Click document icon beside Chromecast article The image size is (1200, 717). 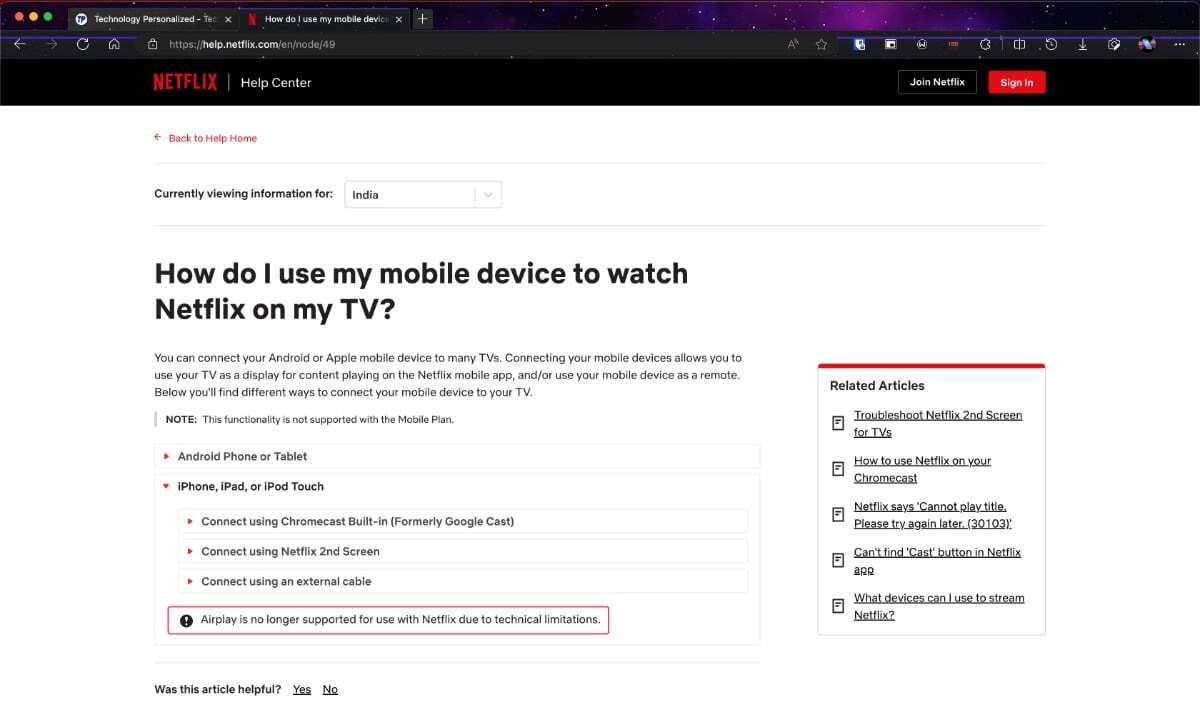838,469
